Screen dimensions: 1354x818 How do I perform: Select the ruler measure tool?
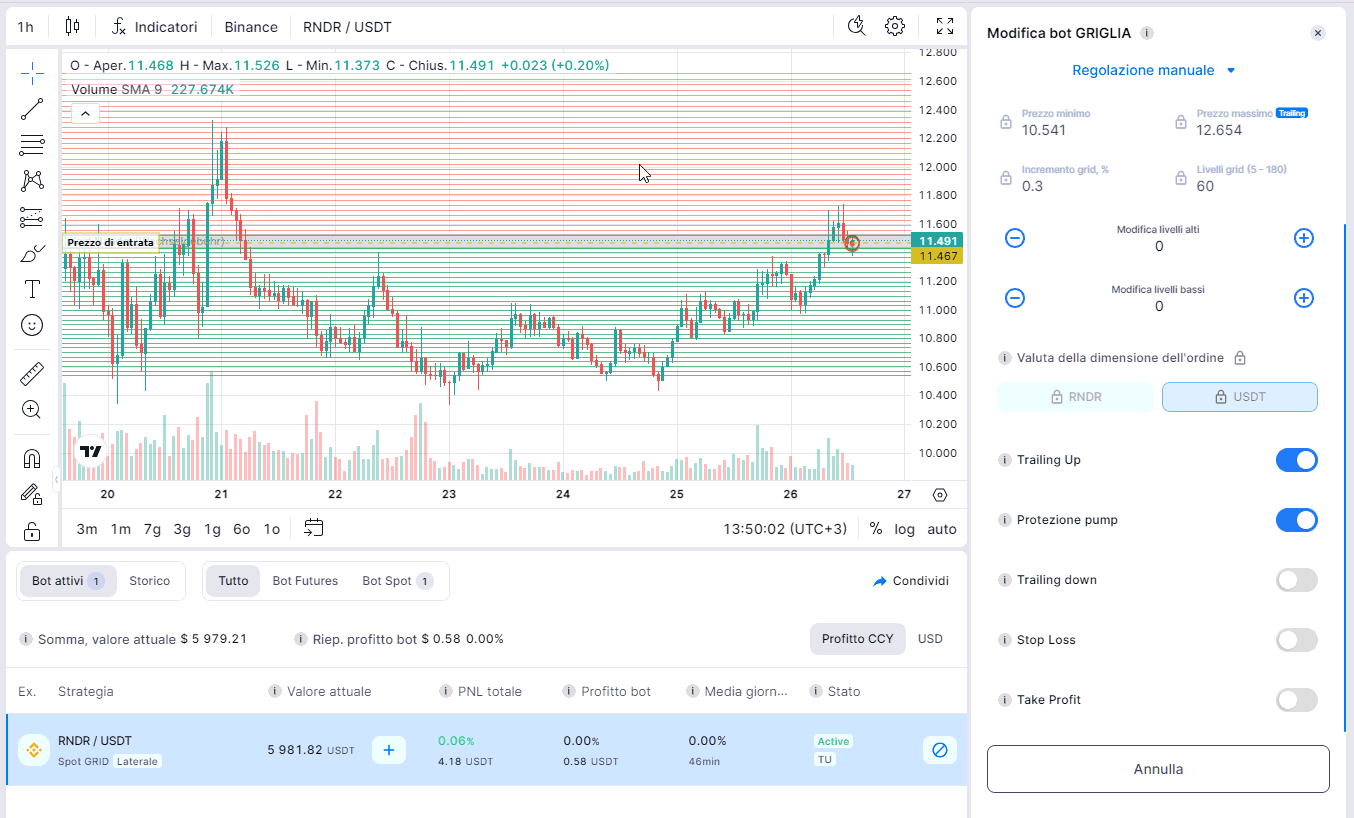click(x=32, y=374)
